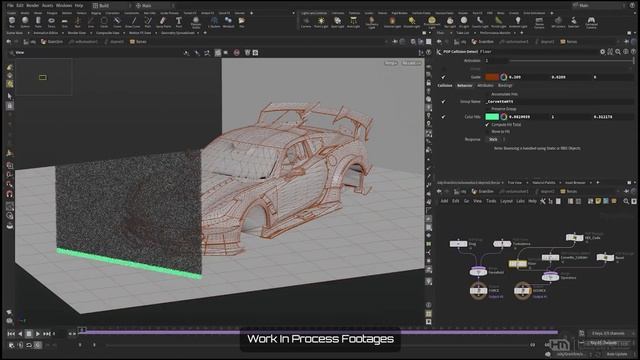Select the Metaball shelf tool
The width and height of the screenshot is (640, 360).
pos(229,22)
